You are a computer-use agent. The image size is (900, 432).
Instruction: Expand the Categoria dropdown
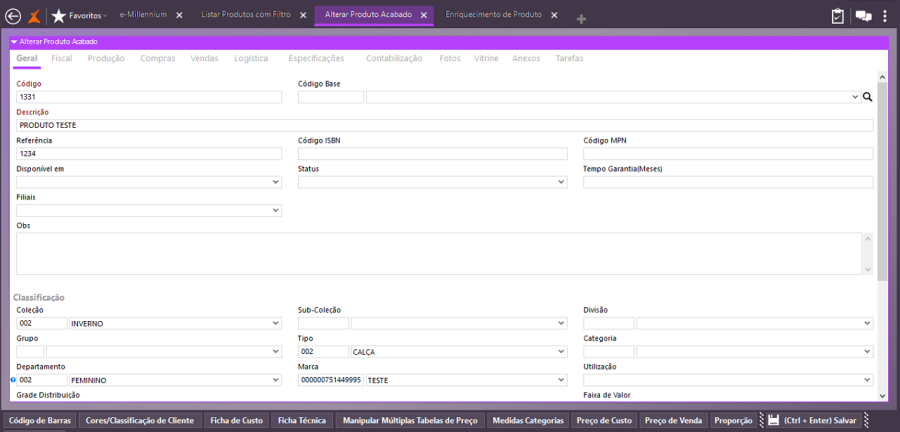[868, 352]
